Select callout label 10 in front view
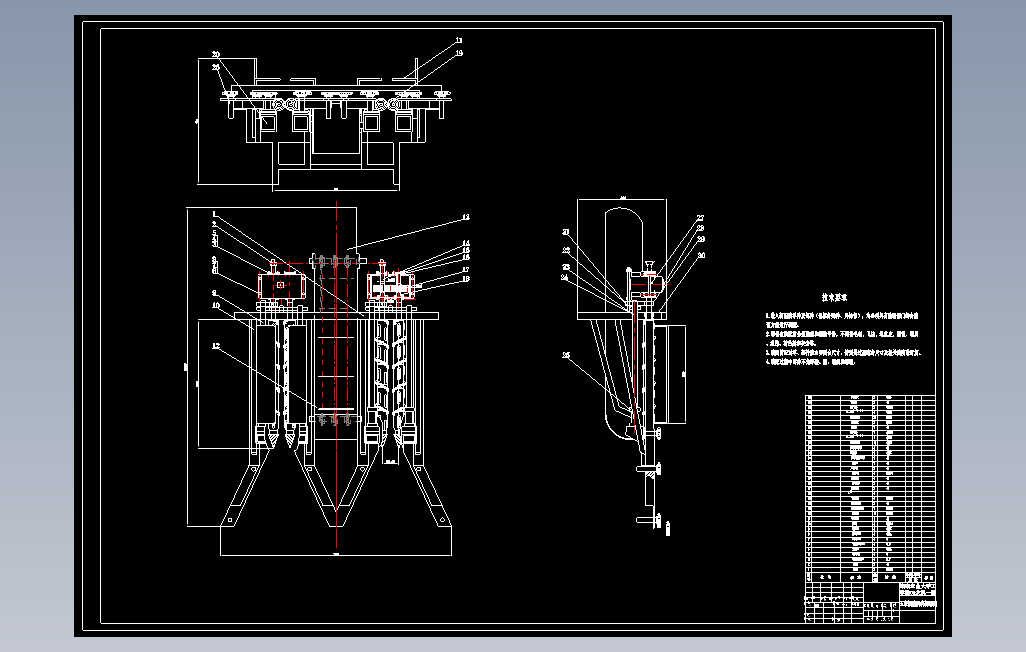The height and width of the screenshot is (652, 1026). coord(216,305)
